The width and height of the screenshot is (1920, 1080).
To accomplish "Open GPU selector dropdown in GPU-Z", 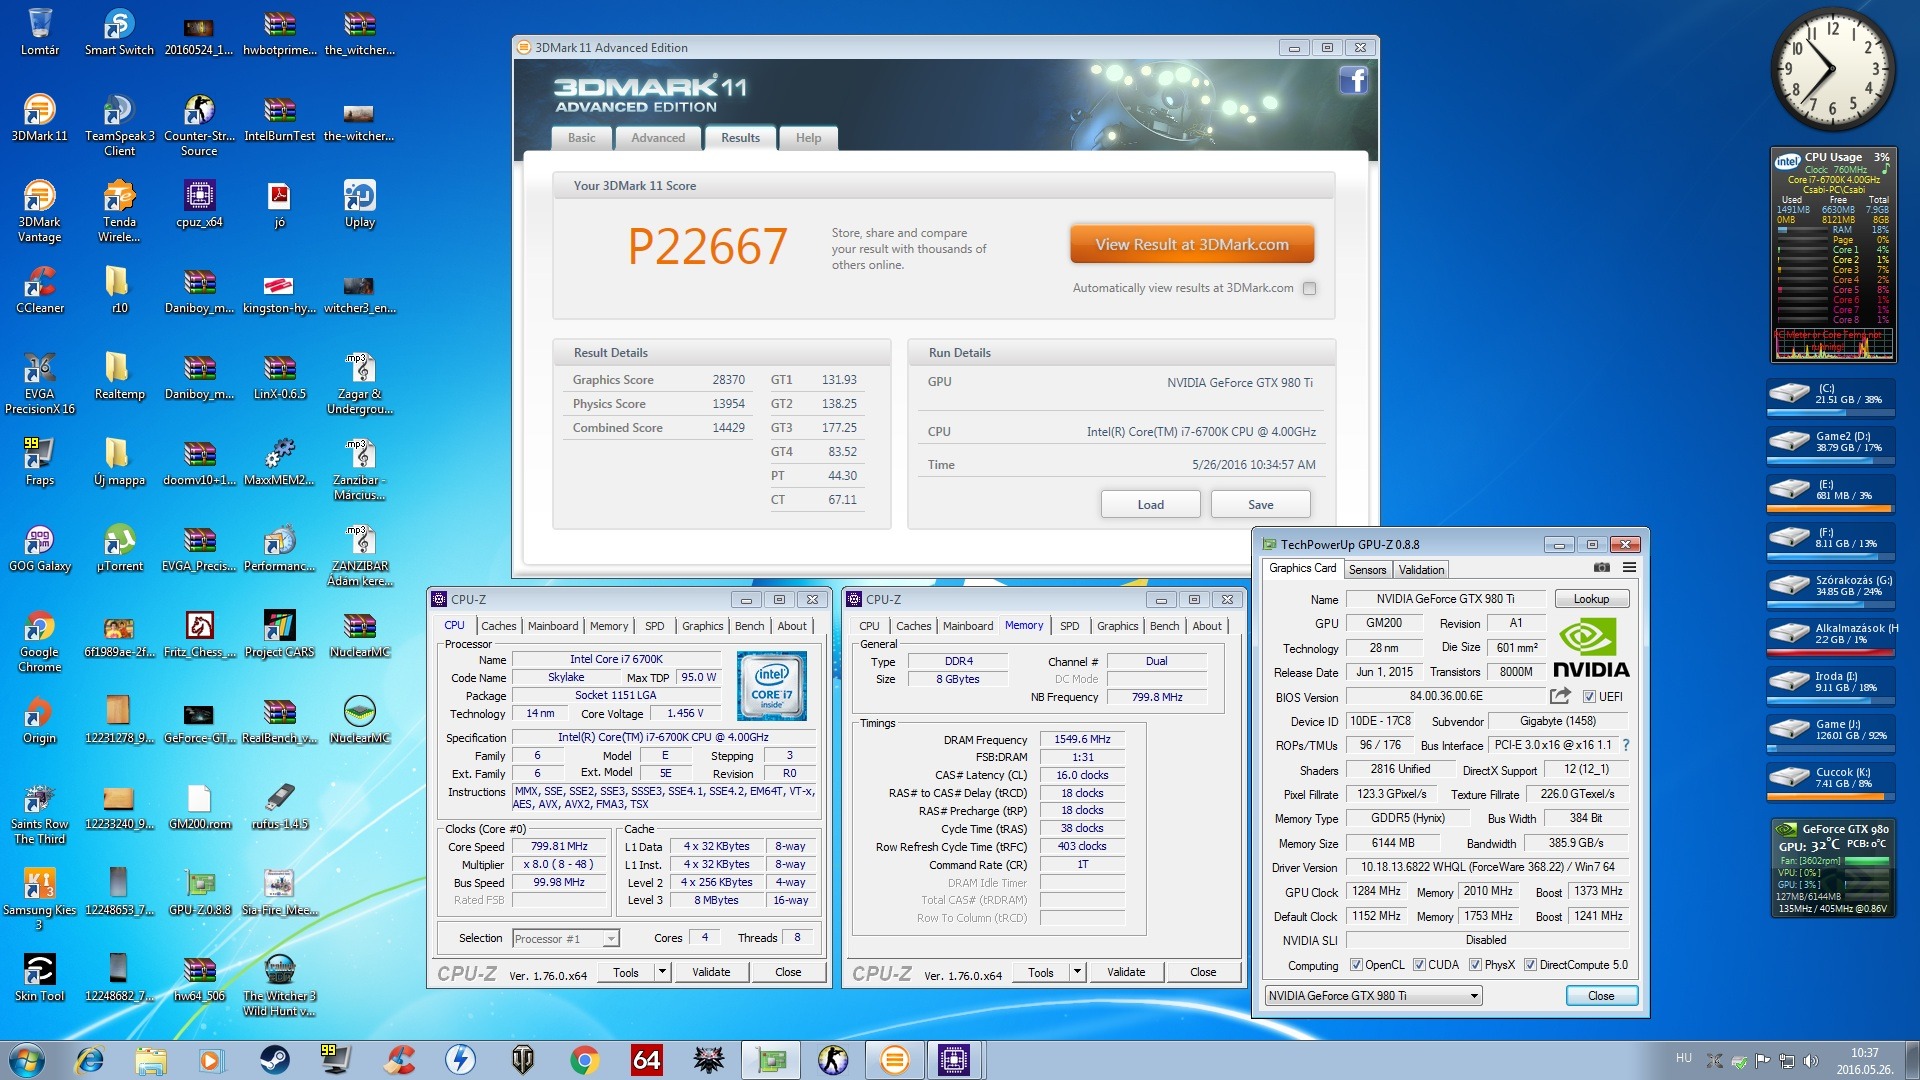I will pos(1373,996).
